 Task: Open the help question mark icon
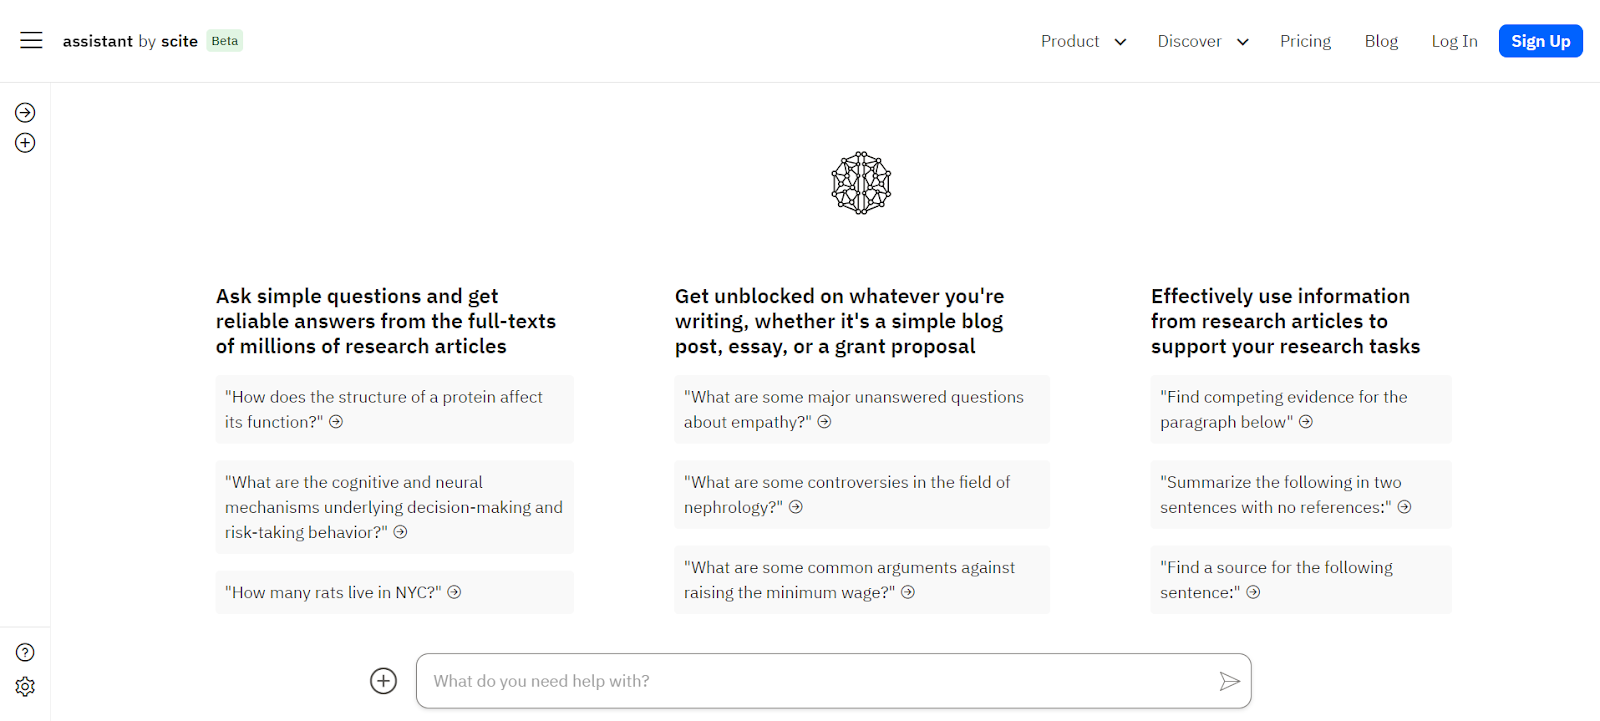coord(25,652)
